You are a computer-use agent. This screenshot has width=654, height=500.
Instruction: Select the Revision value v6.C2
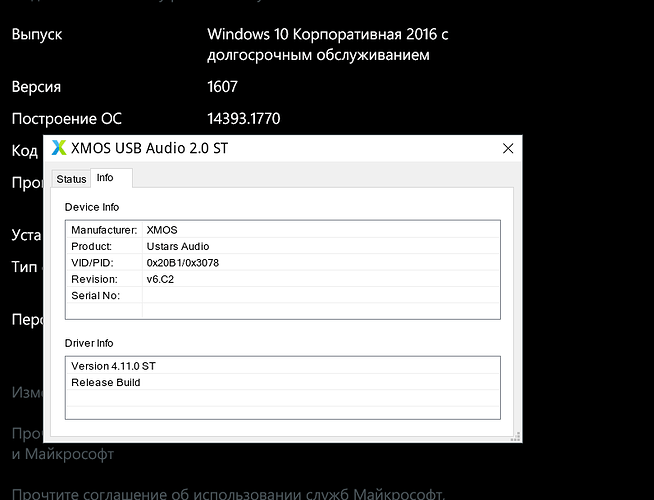point(160,279)
